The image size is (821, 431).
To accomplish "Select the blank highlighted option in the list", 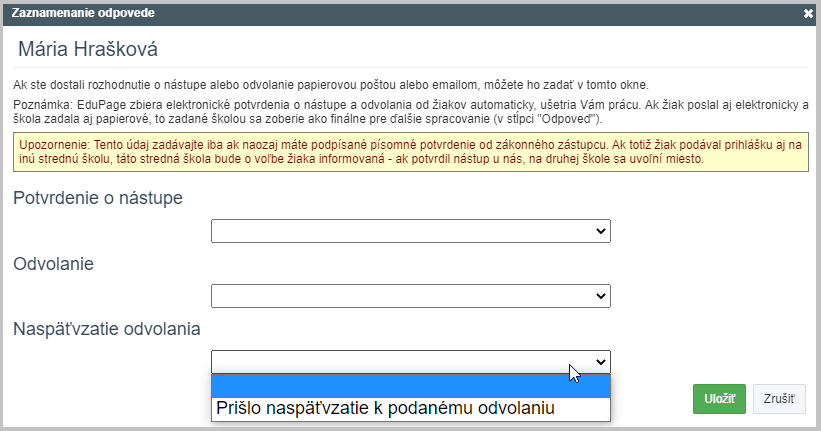I will 410,386.
